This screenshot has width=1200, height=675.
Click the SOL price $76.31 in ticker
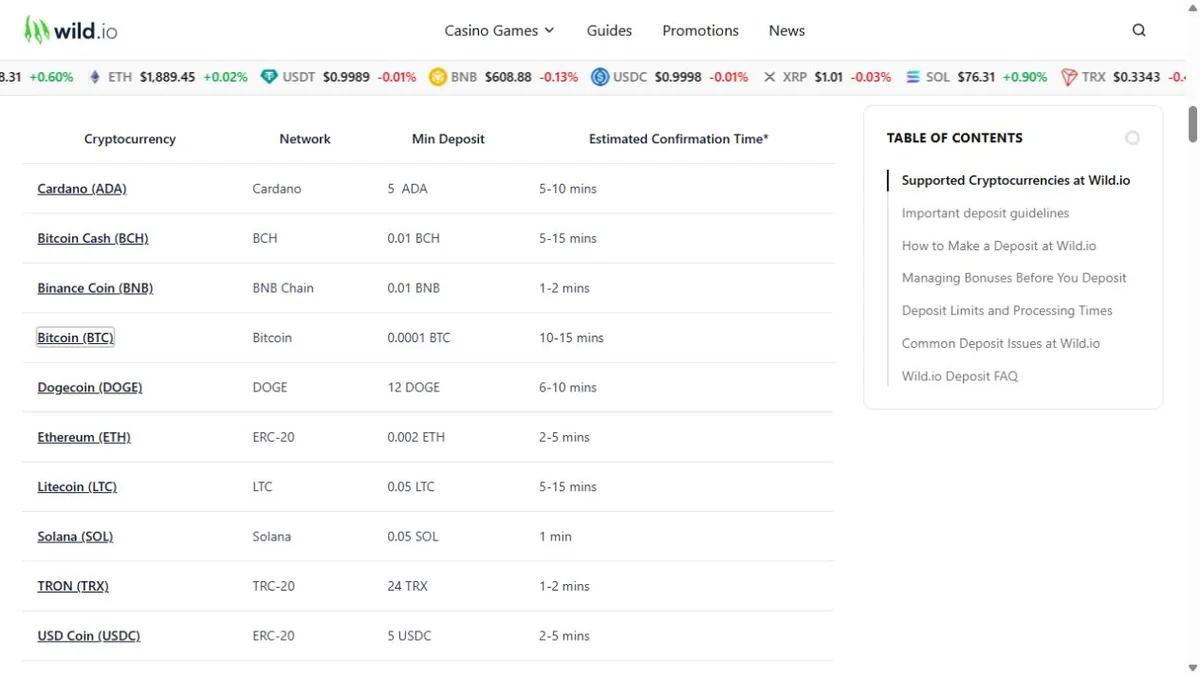click(x=975, y=77)
